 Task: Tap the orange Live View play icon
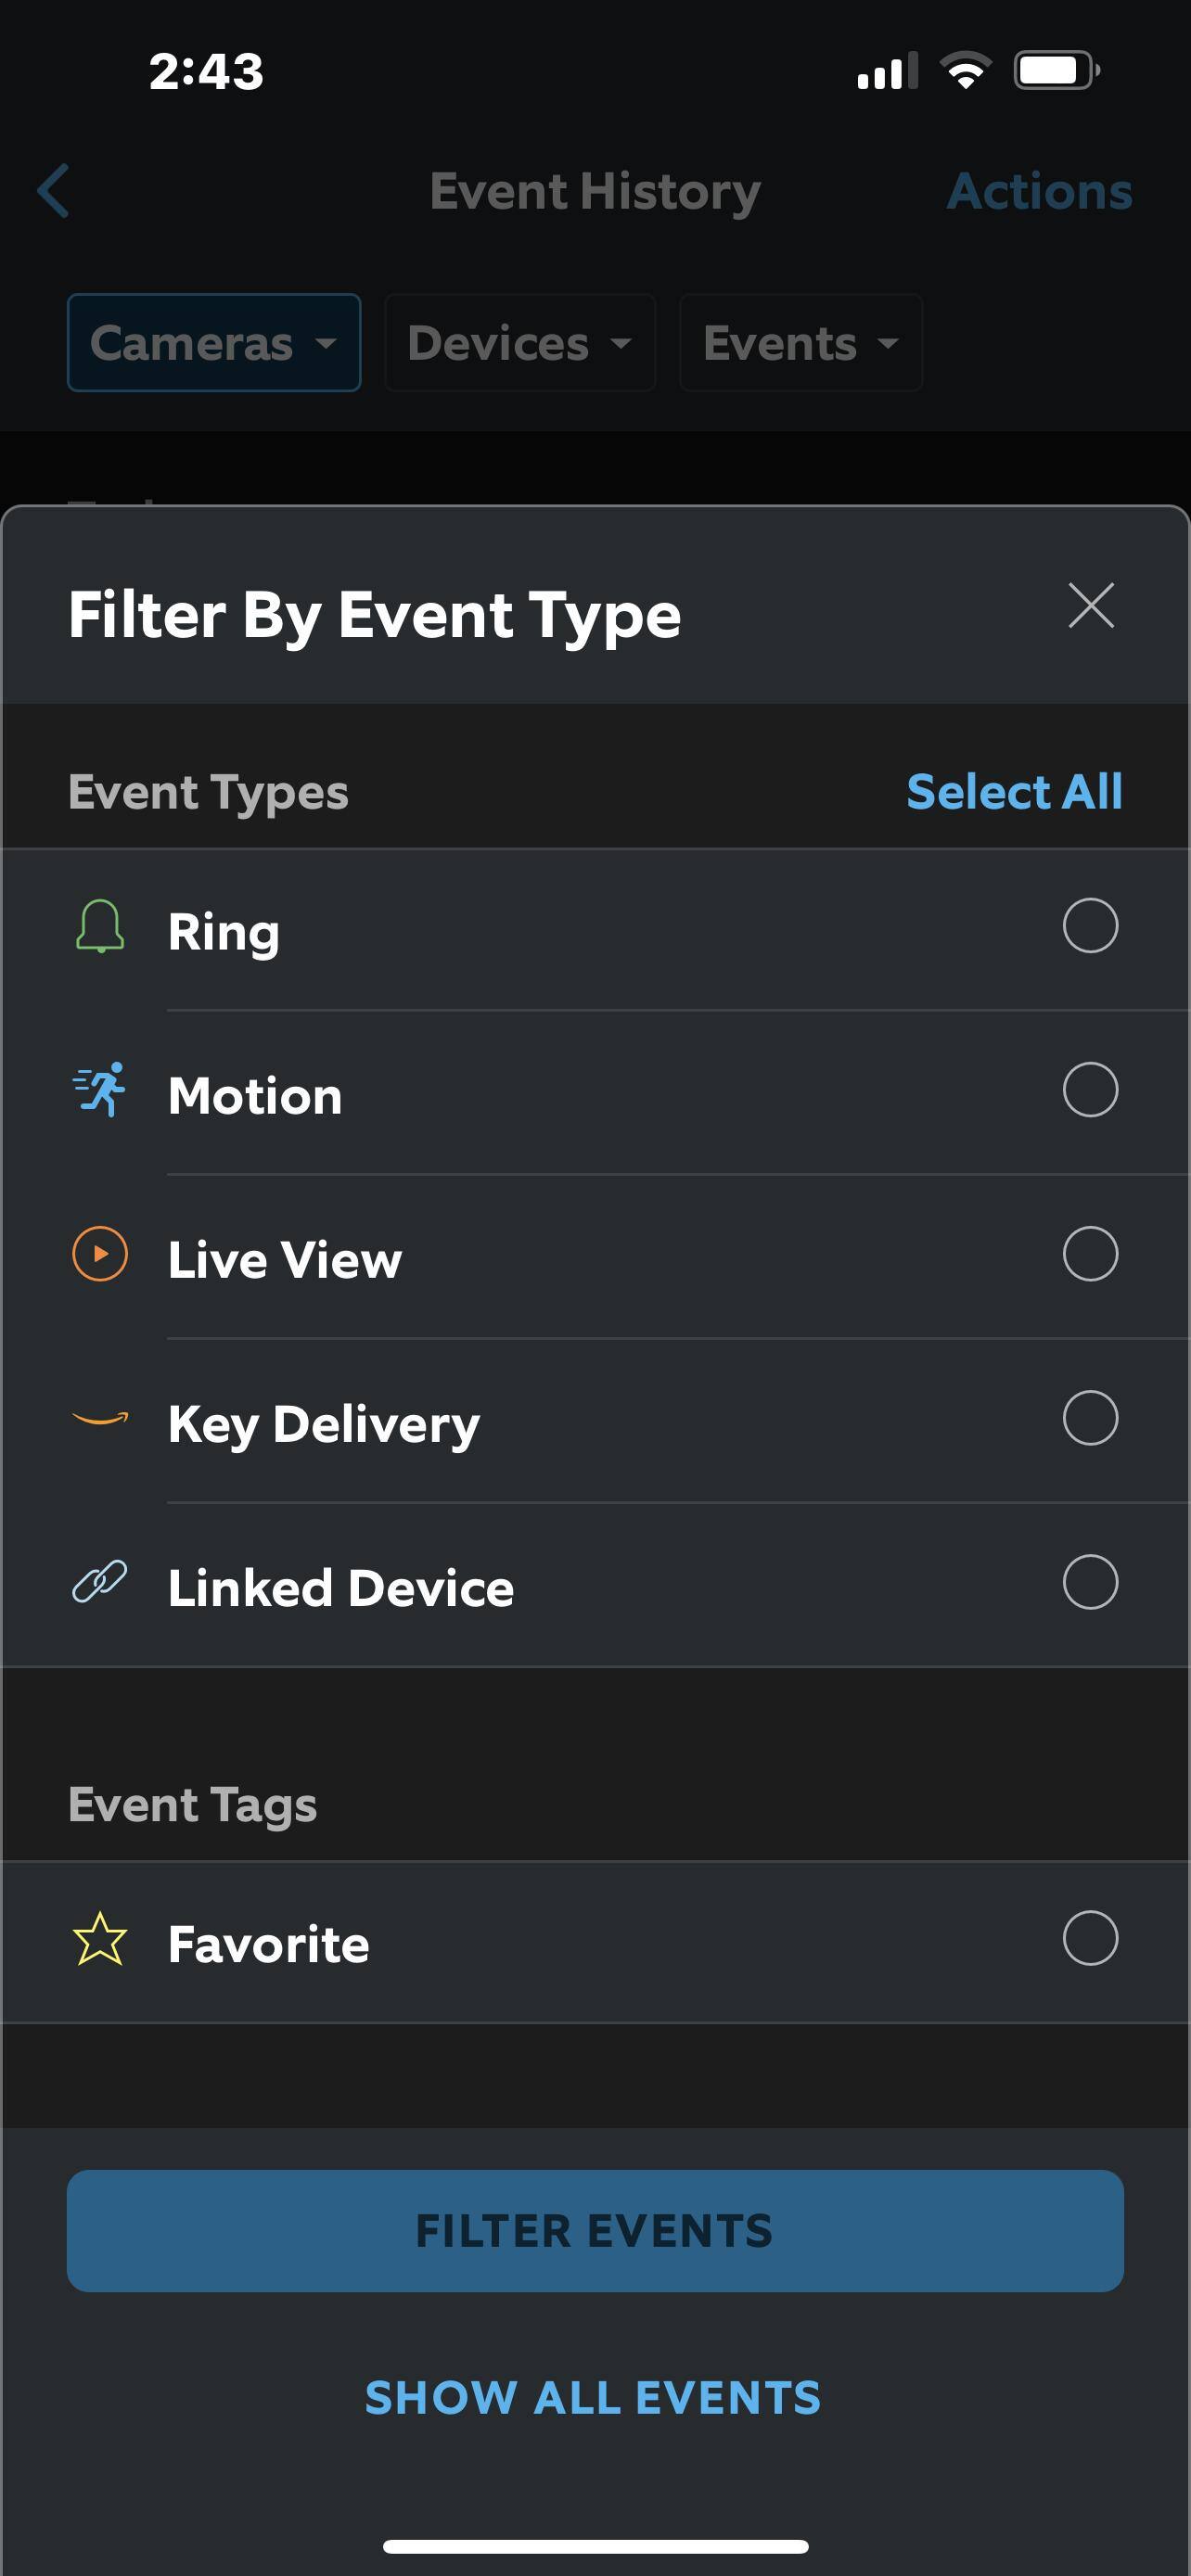[100, 1254]
